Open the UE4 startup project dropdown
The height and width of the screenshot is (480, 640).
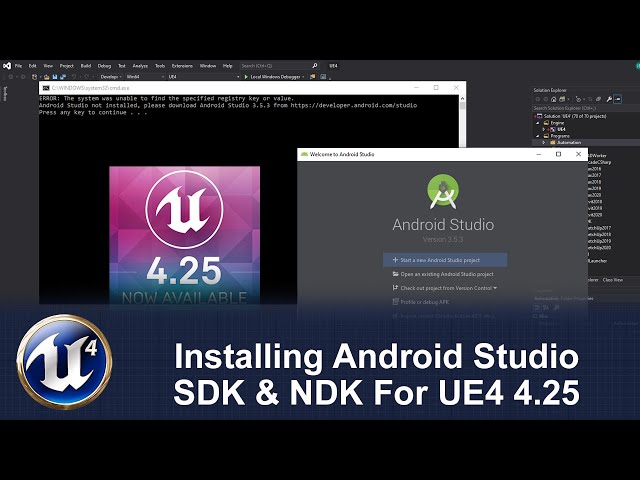coord(204,76)
